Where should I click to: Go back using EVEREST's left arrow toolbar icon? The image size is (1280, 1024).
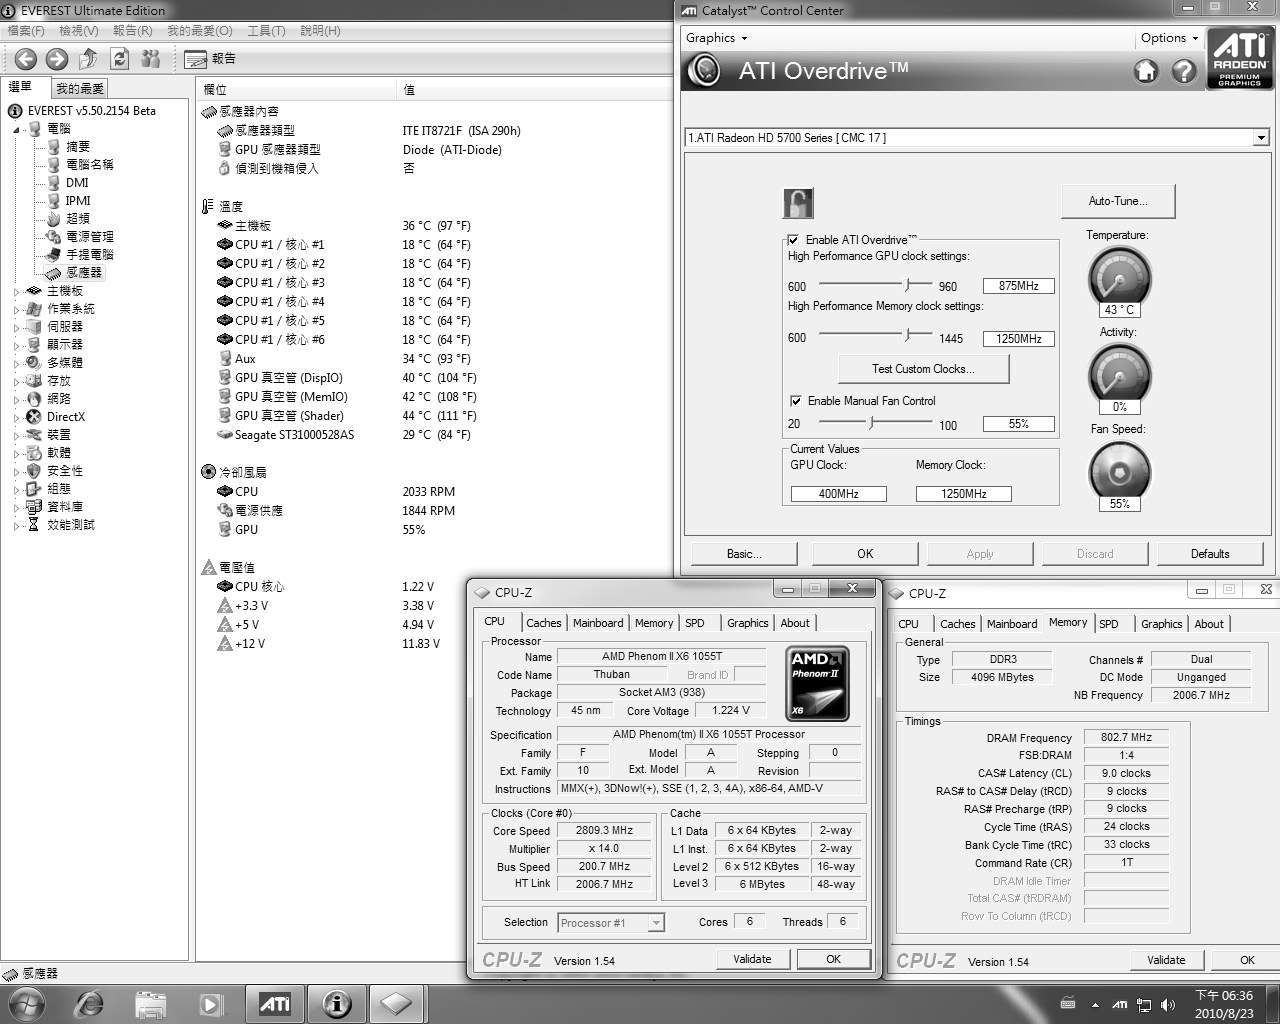click(26, 59)
